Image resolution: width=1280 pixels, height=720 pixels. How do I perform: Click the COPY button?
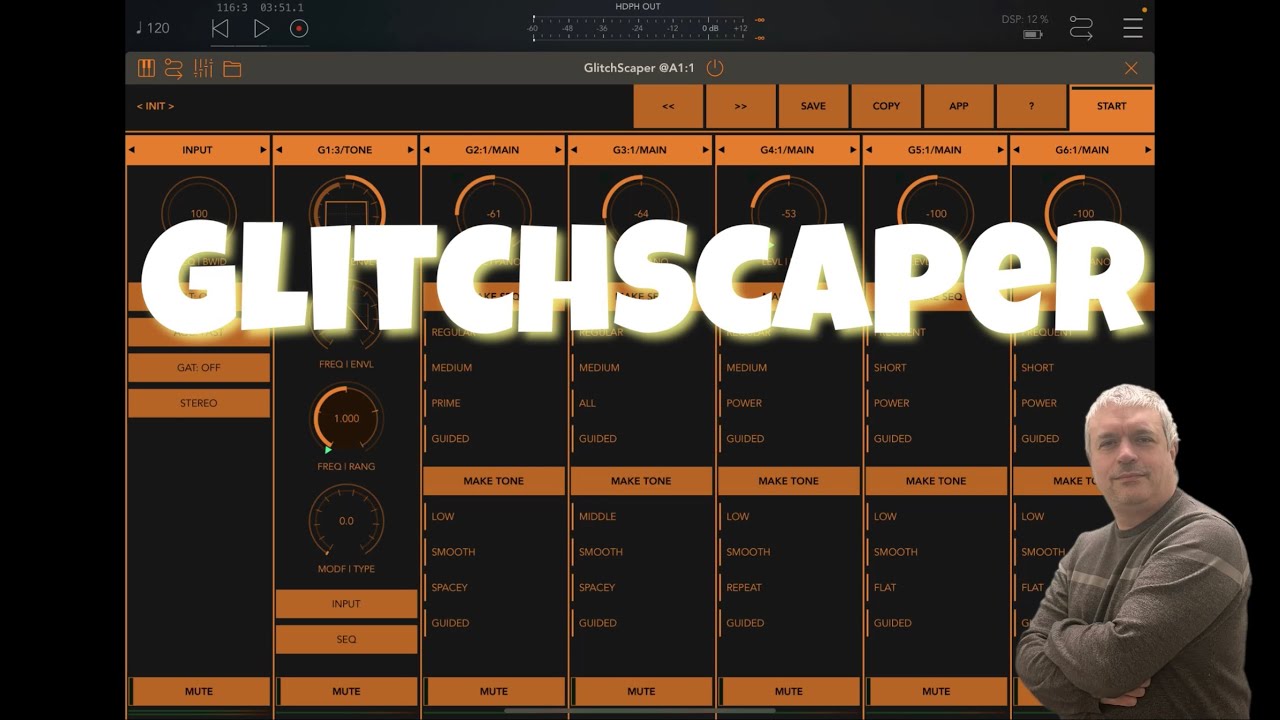pyautogui.click(x=886, y=106)
